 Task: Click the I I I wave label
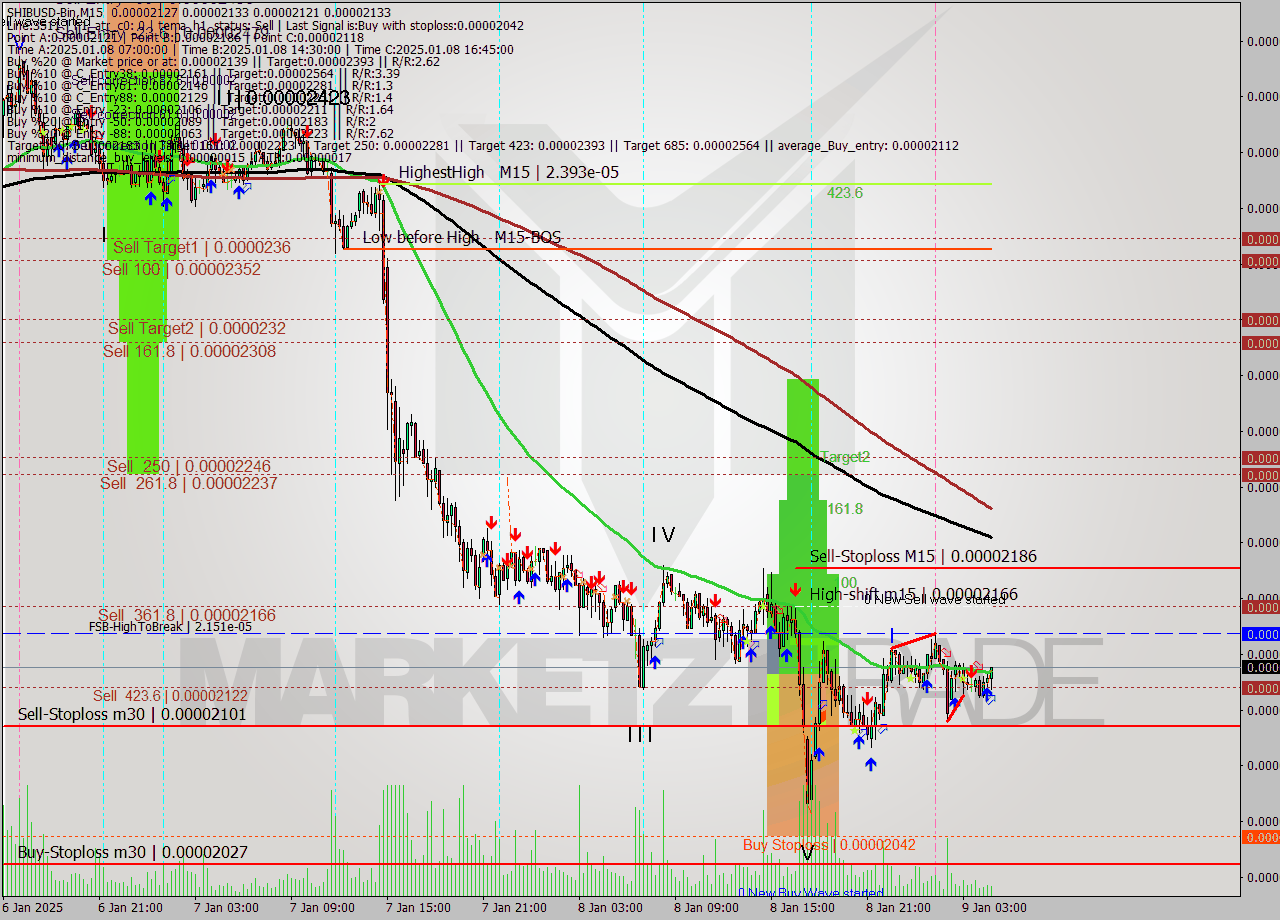(640, 735)
